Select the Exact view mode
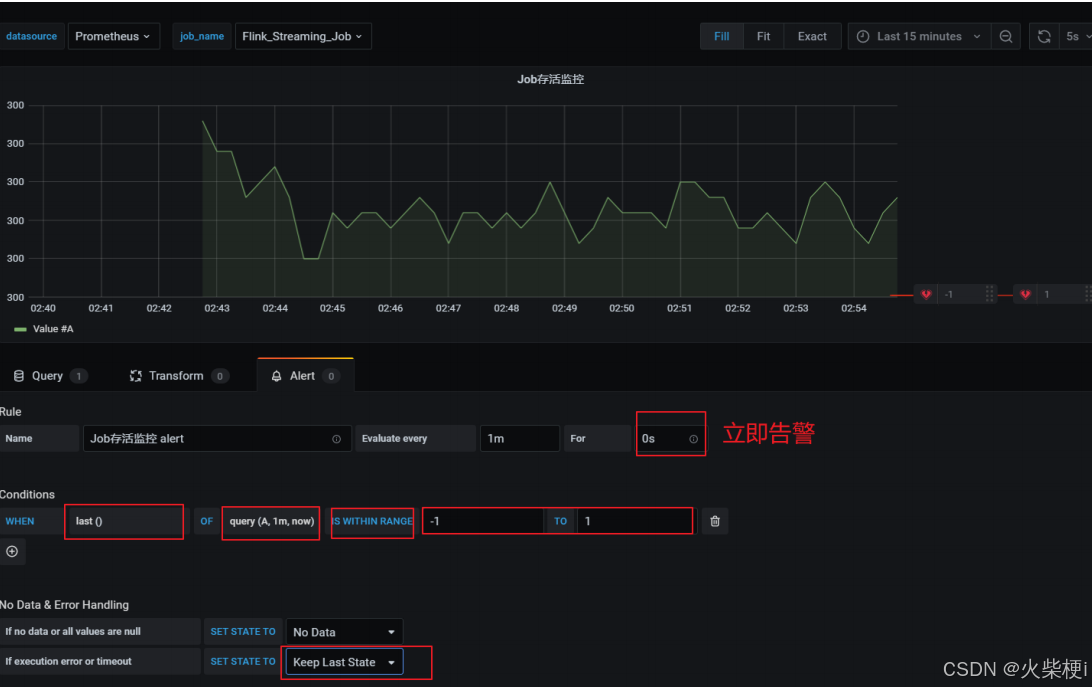The width and height of the screenshot is (1092, 687). coord(812,36)
